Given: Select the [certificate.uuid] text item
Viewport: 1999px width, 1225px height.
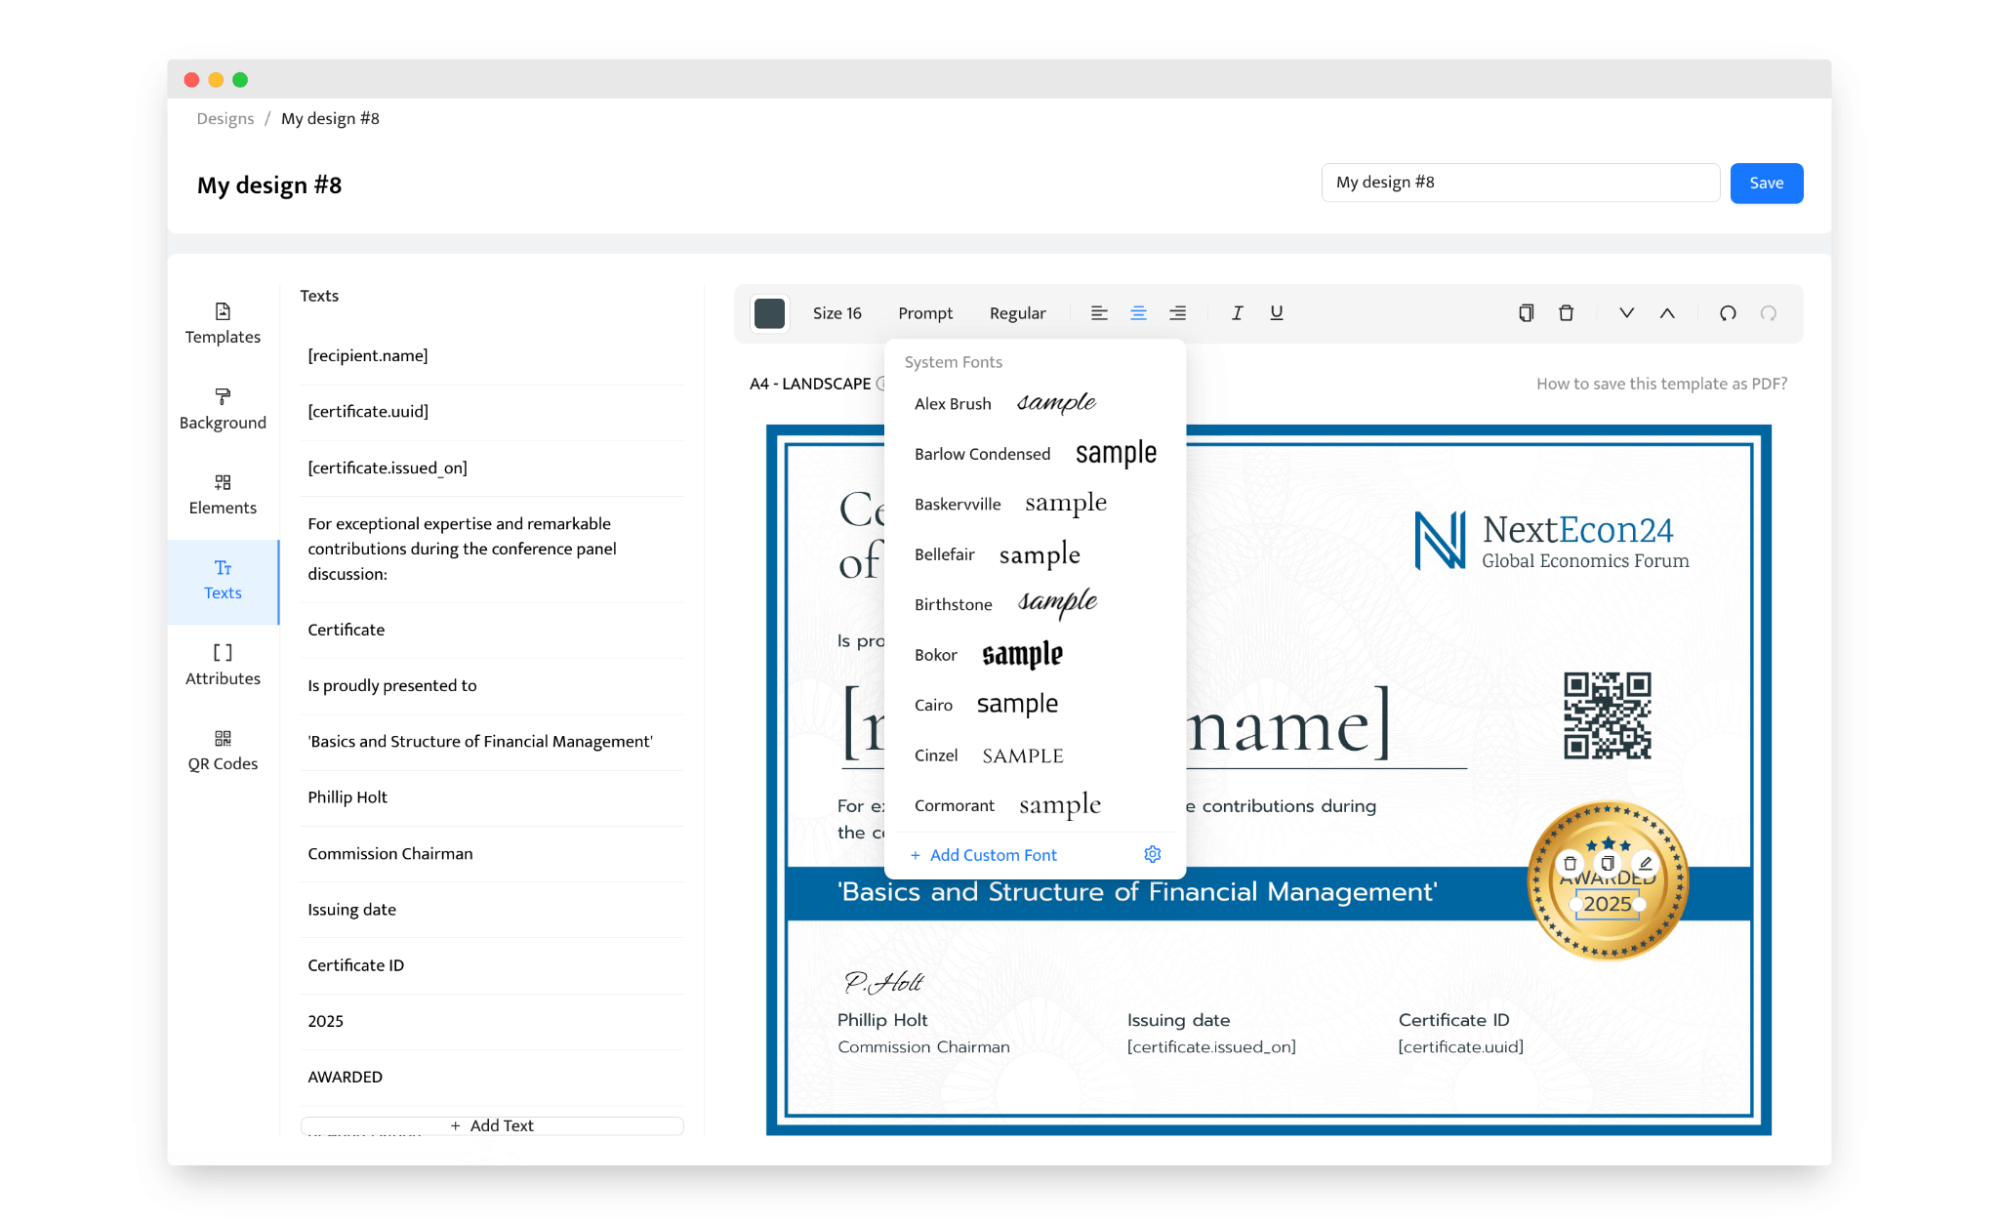Looking at the screenshot, I should click(x=492, y=412).
